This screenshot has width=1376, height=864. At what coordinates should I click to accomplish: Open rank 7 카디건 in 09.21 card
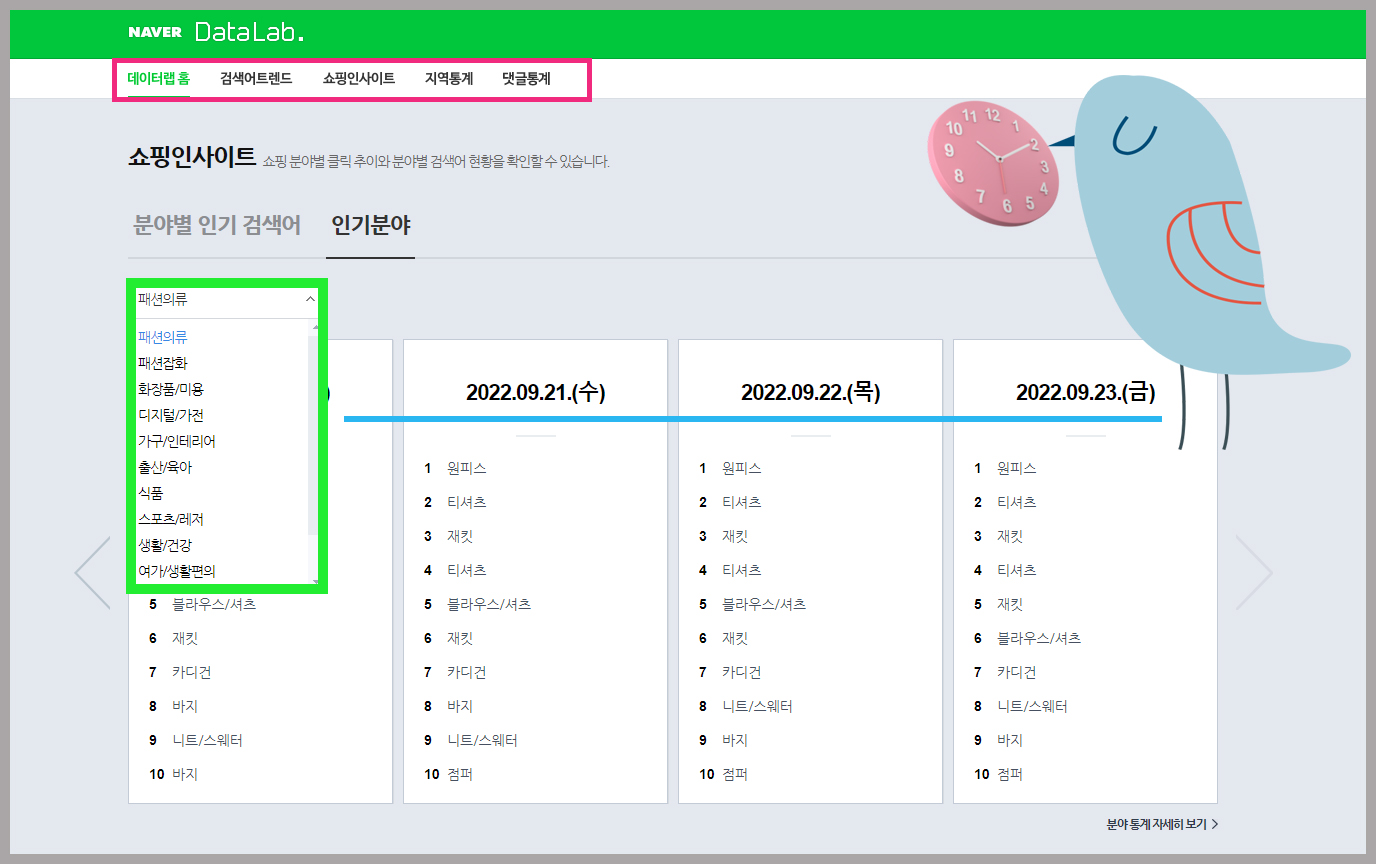point(467,672)
